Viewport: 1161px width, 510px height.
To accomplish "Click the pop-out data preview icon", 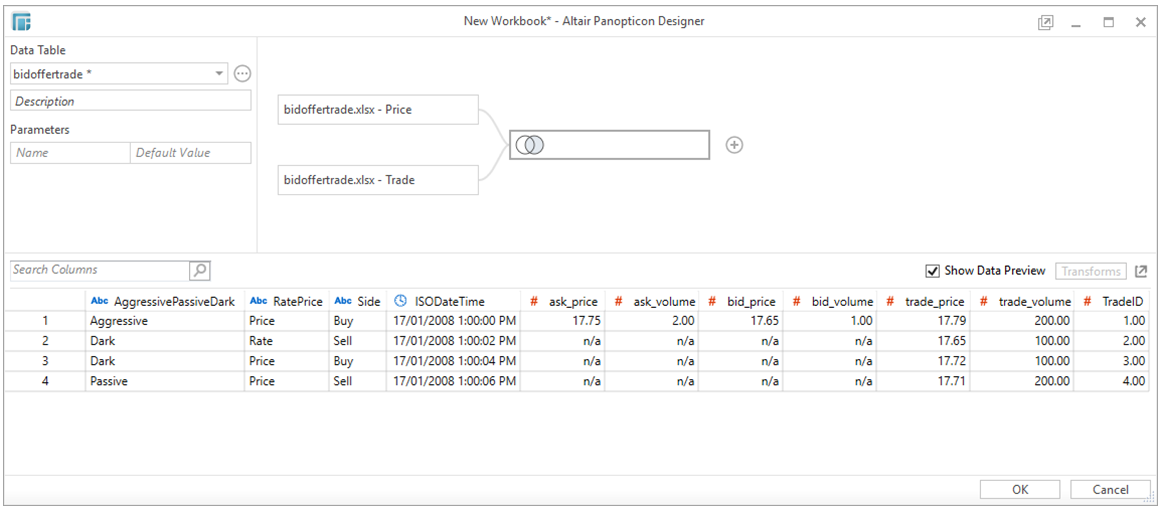I will [x=1141, y=271].
